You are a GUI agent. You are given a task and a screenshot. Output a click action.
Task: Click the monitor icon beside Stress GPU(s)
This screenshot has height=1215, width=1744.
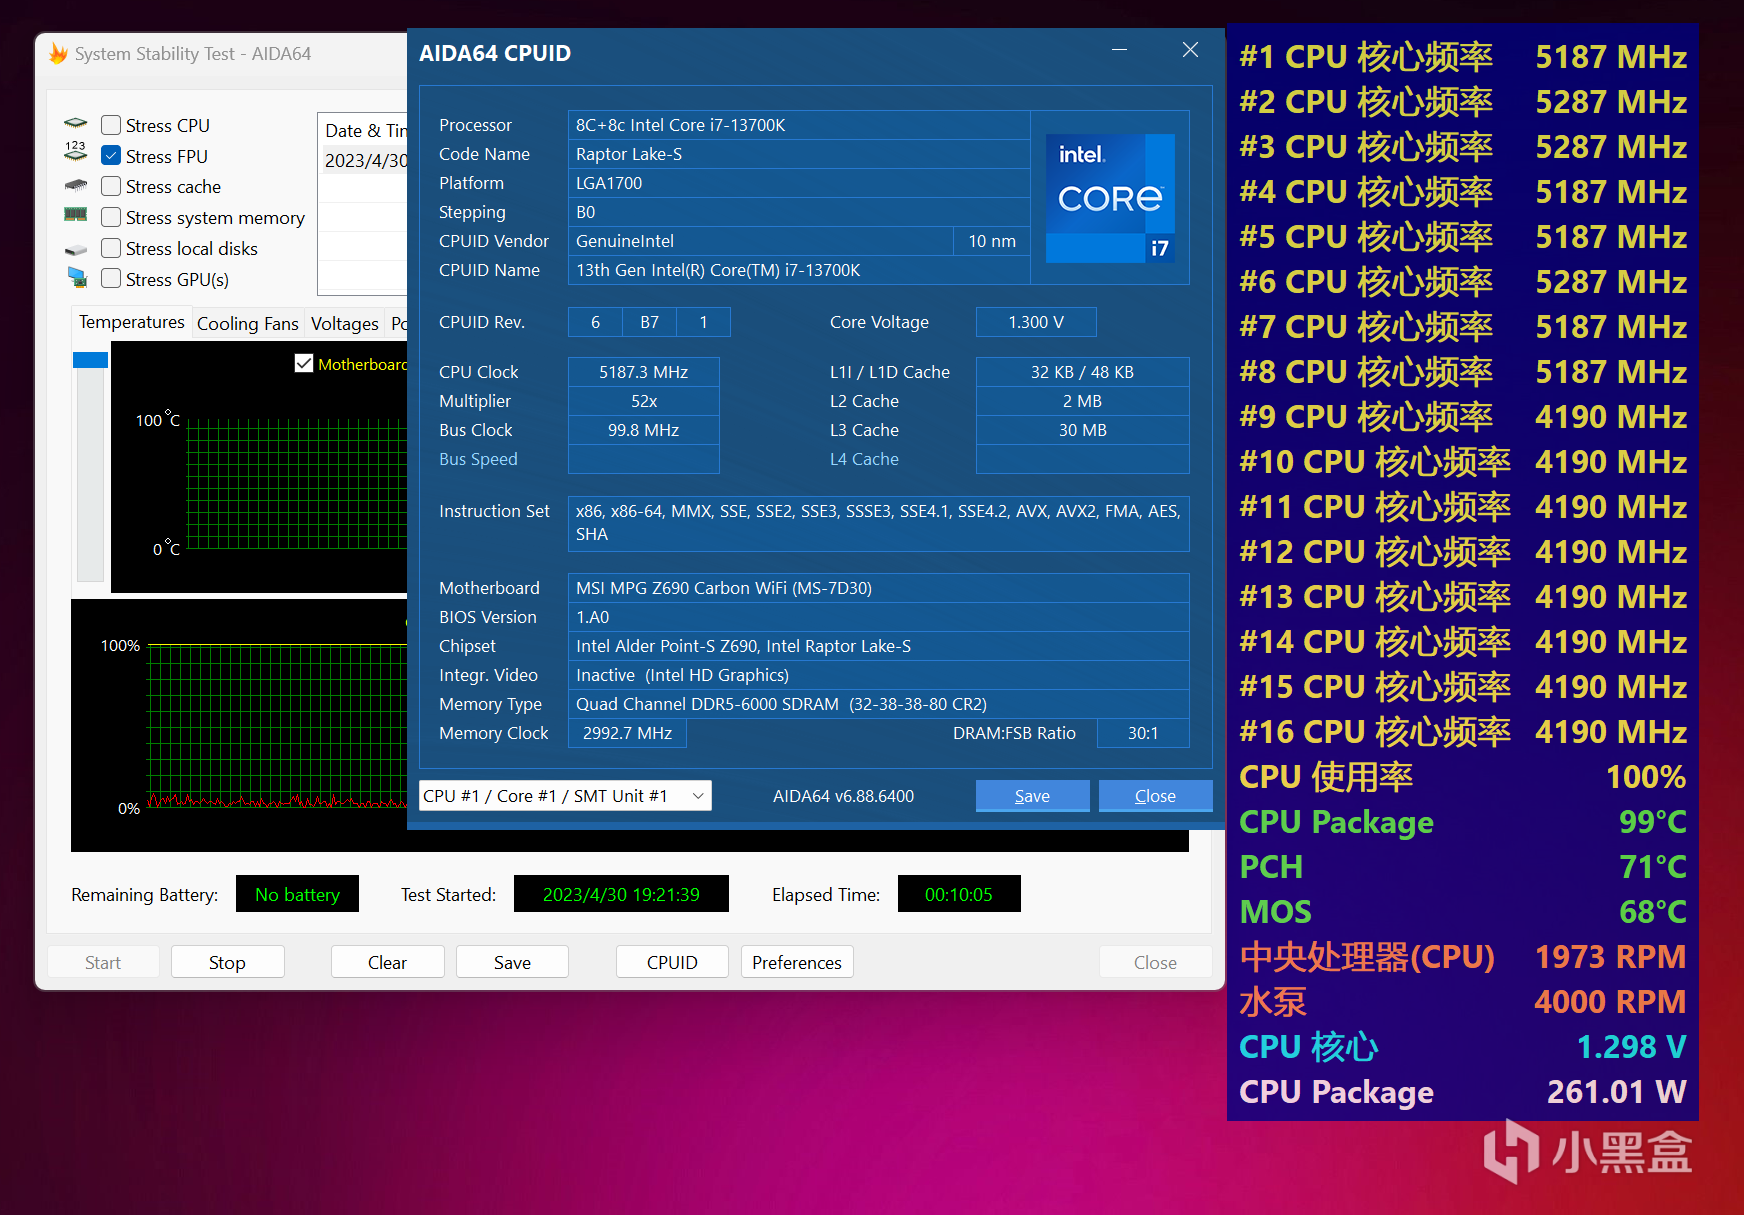(77, 277)
